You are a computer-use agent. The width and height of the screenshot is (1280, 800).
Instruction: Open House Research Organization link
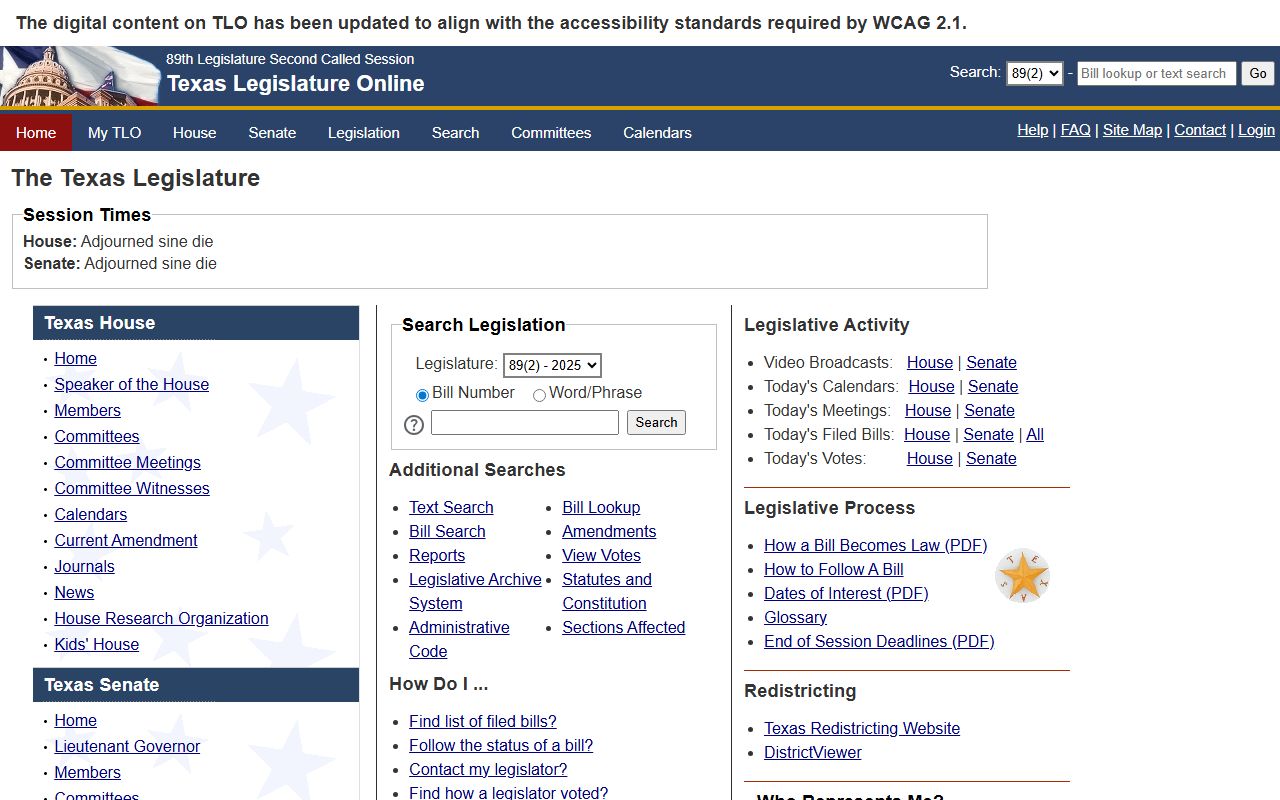tap(161, 618)
